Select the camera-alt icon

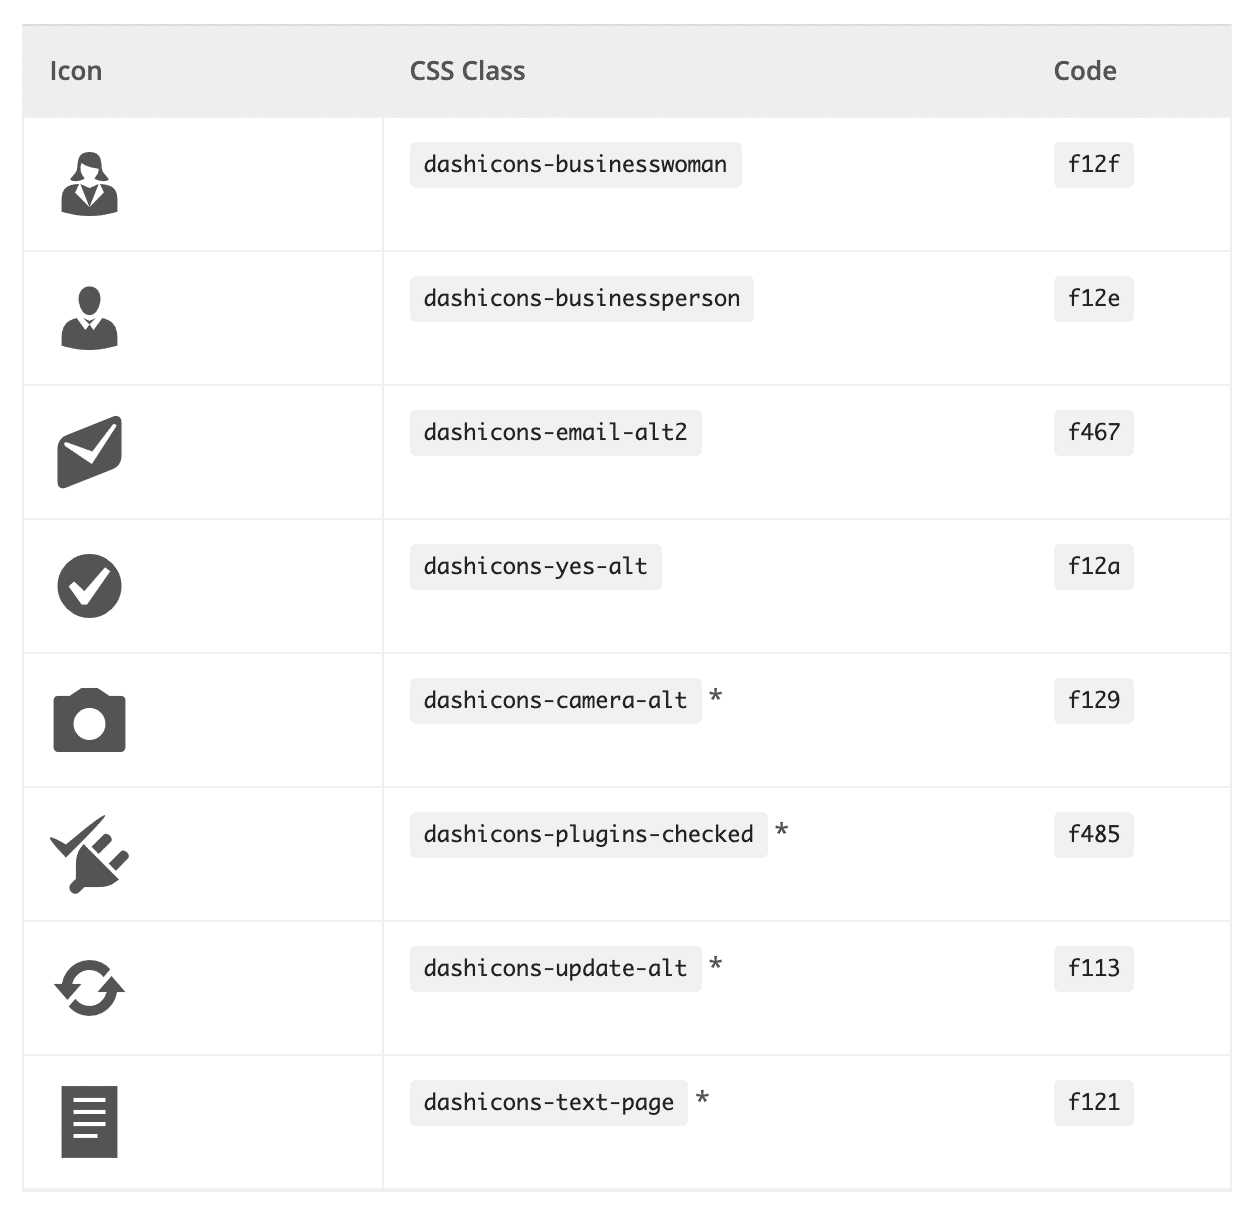(88, 719)
